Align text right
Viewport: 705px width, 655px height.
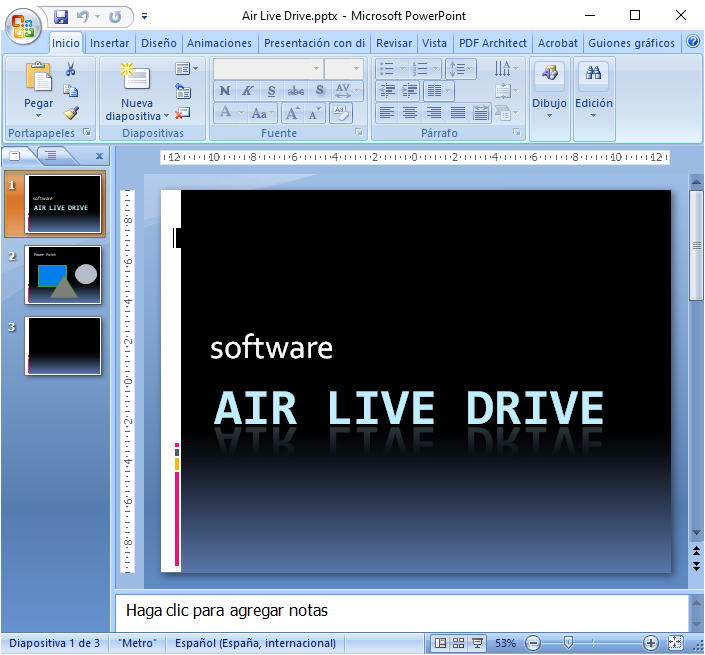pos(433,112)
